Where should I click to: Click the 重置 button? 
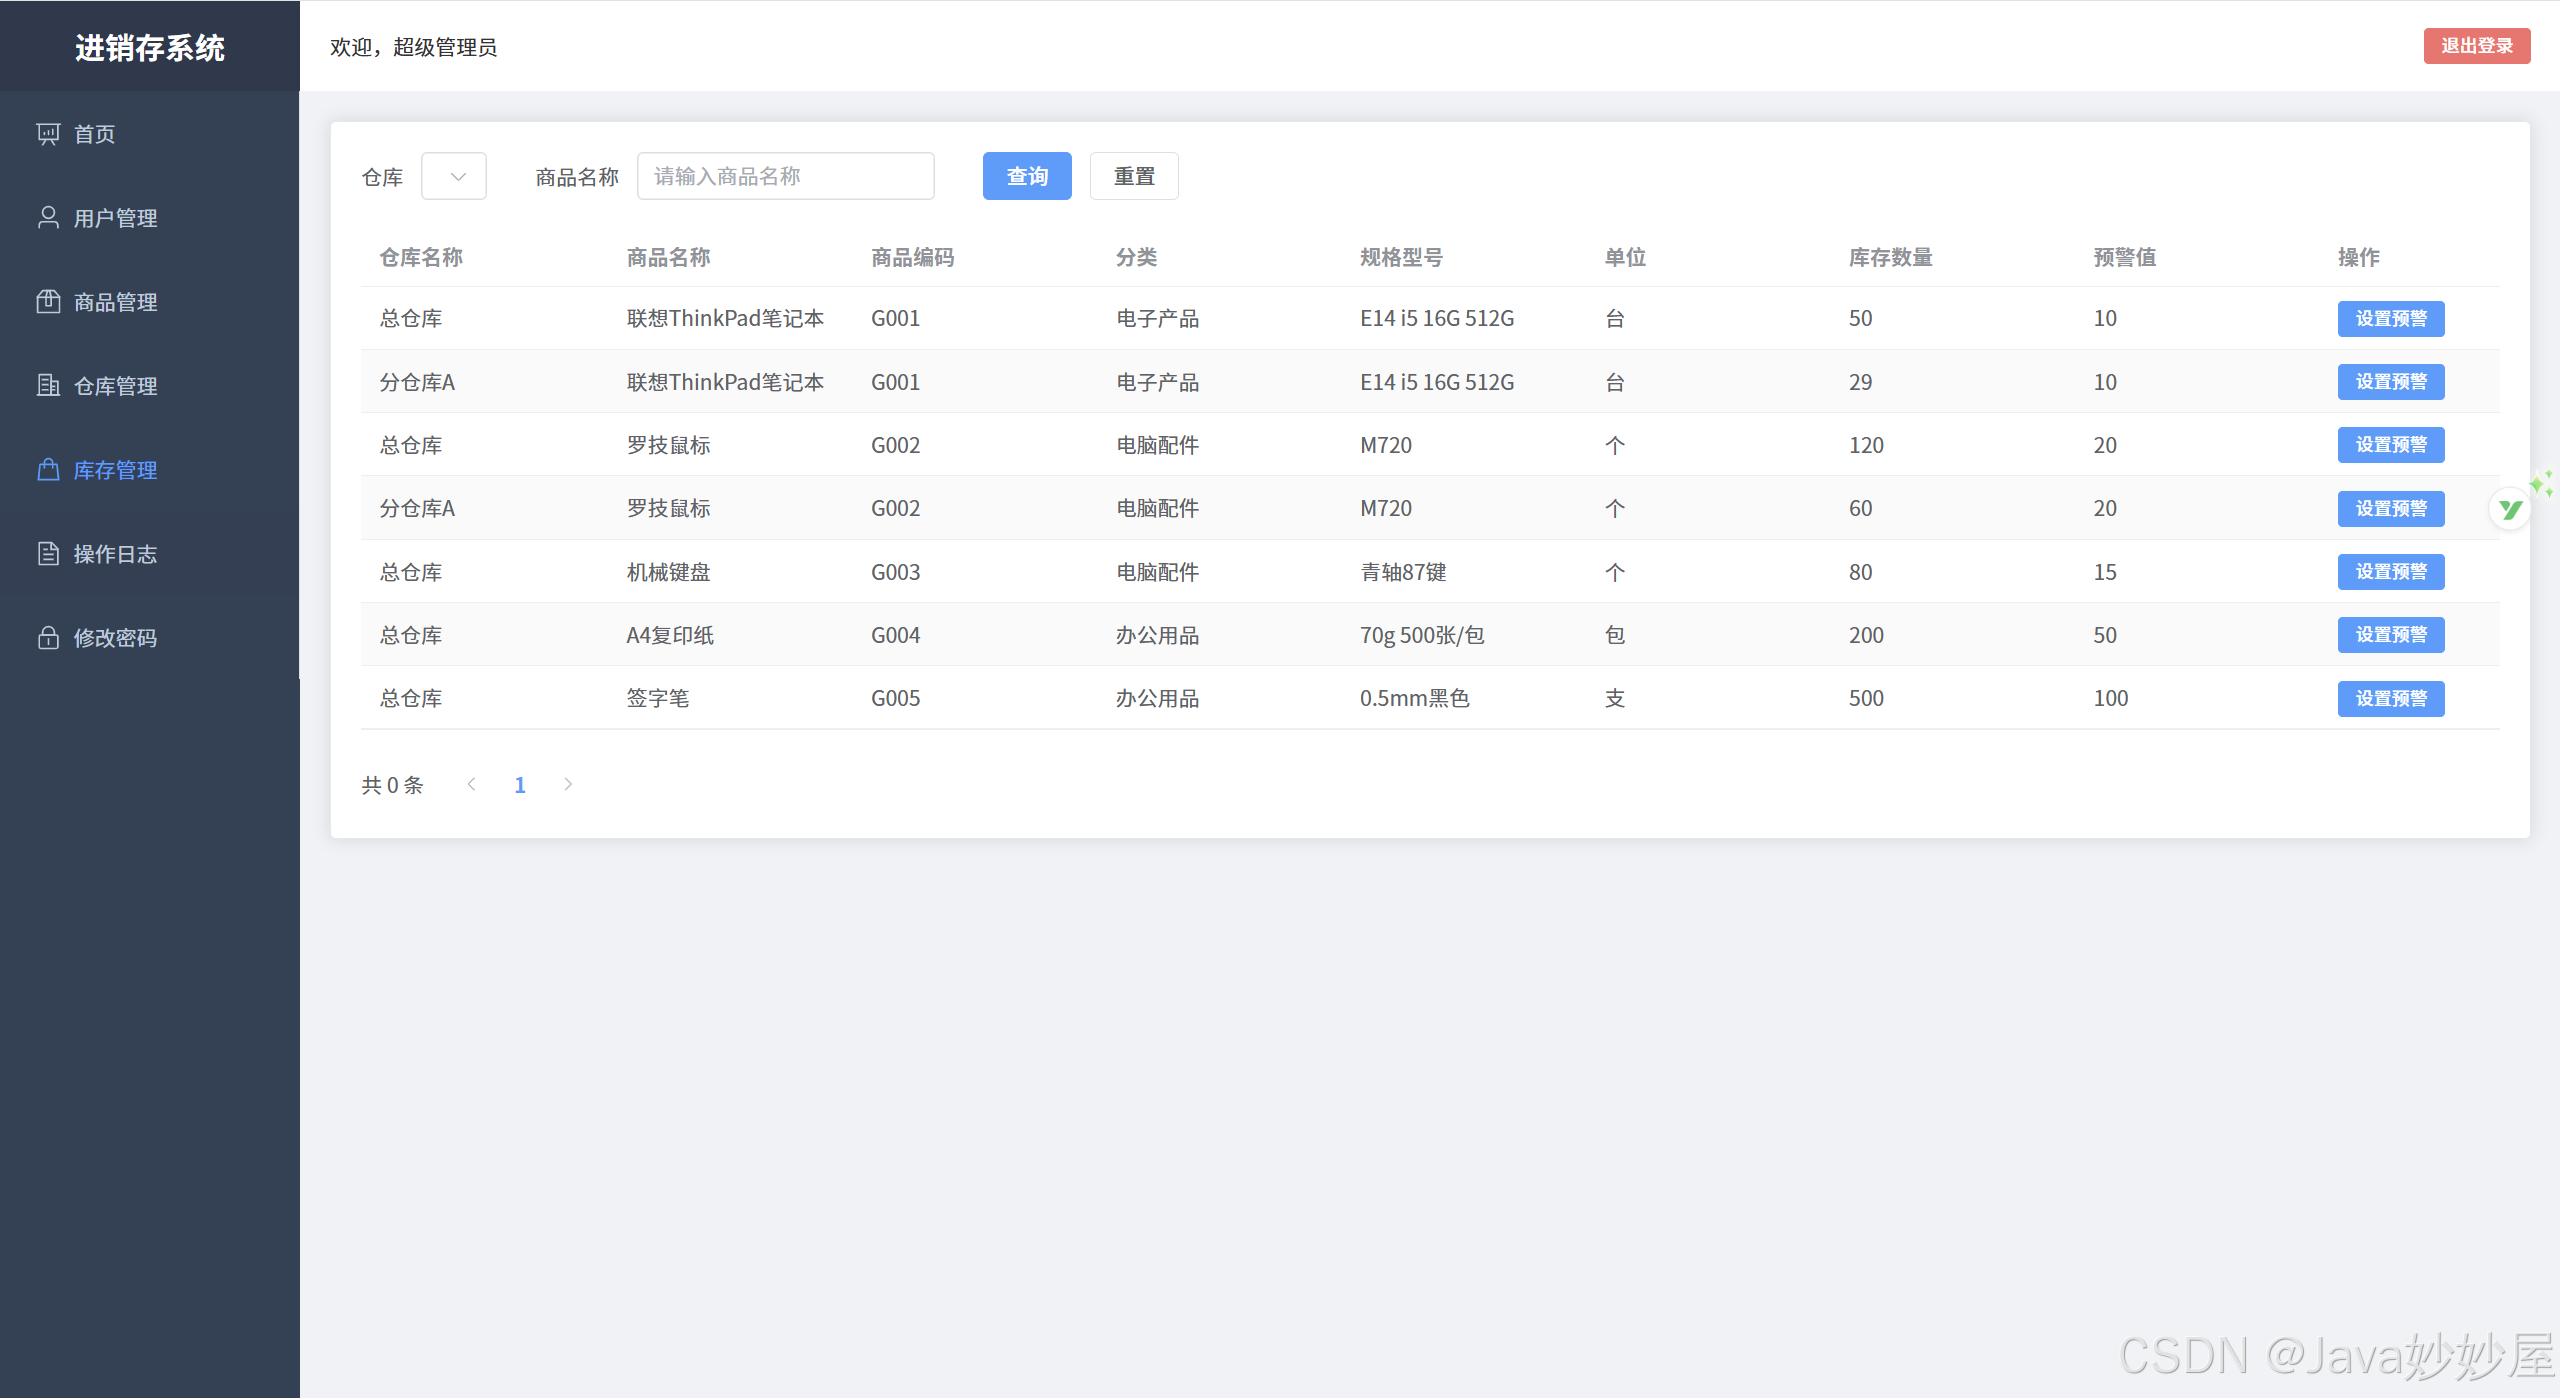pos(1134,176)
